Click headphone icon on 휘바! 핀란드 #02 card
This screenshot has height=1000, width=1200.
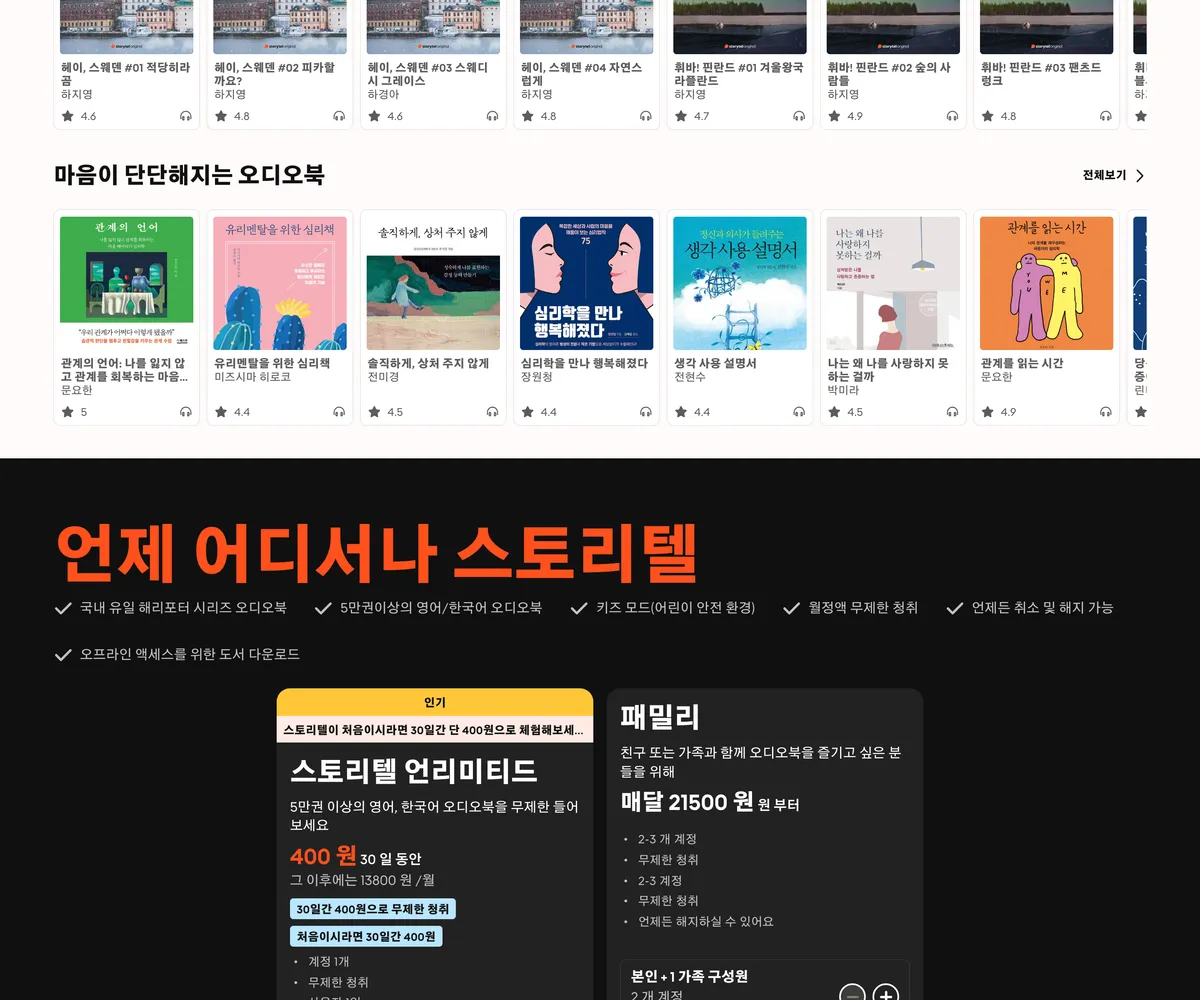tap(952, 116)
